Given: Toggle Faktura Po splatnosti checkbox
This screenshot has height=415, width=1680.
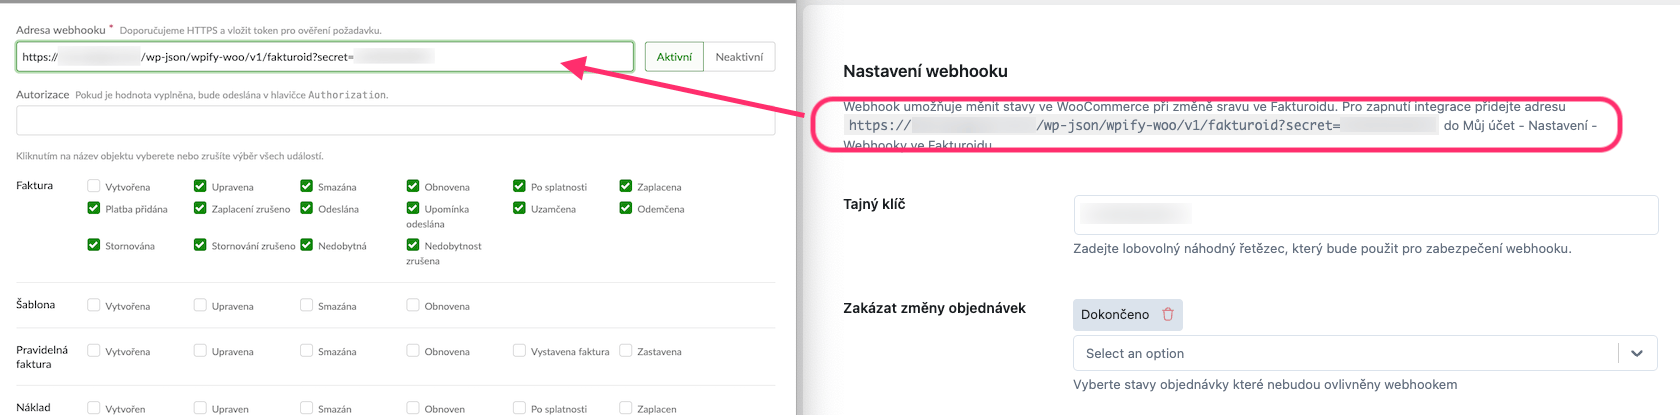Looking at the screenshot, I should (519, 186).
